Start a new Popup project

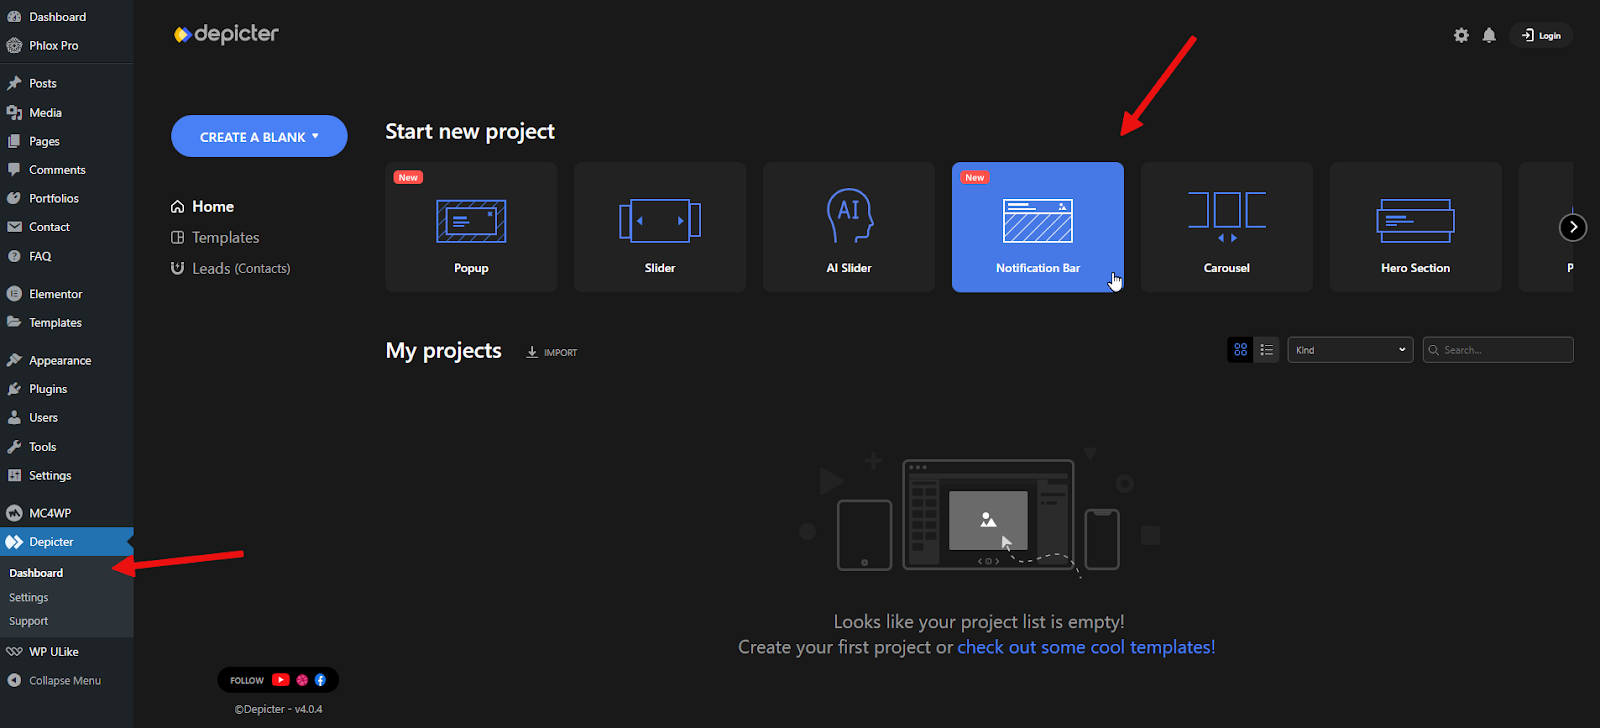coord(471,227)
